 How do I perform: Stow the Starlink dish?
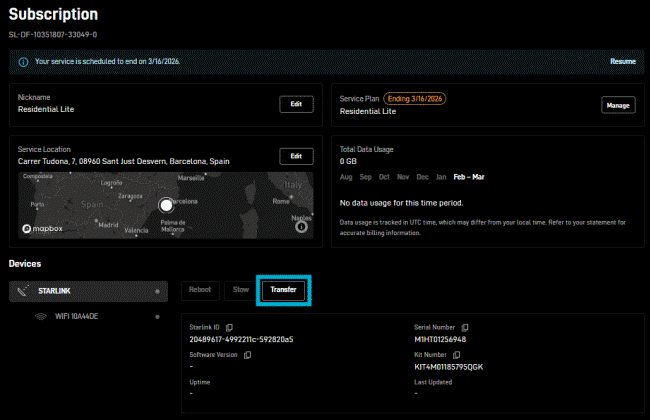[239, 290]
